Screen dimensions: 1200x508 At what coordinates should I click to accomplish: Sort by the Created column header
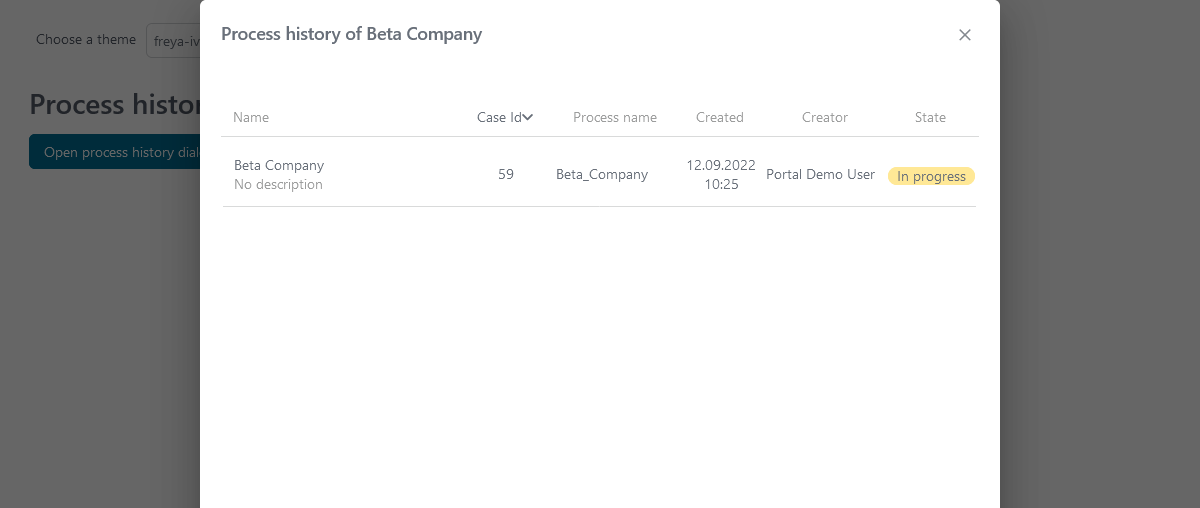tap(720, 117)
